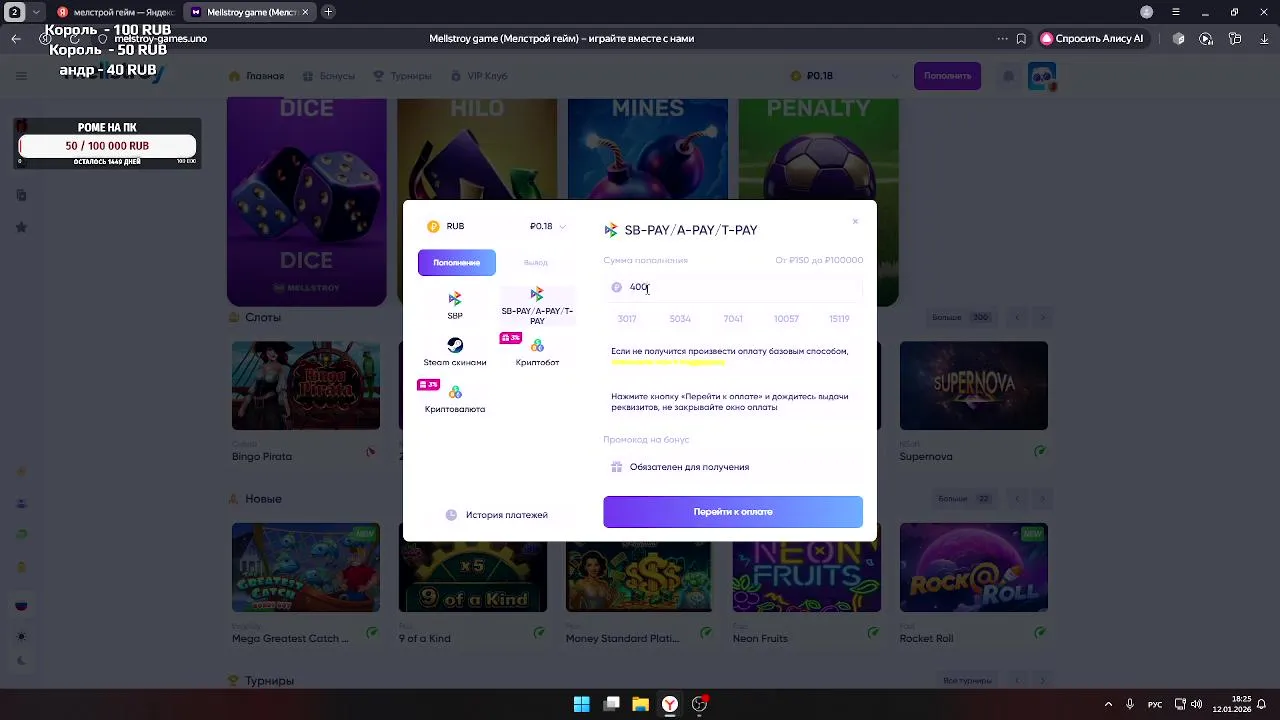Click next arrow in Слоты section
Screen dimensions: 1280x720
pos(1042,317)
